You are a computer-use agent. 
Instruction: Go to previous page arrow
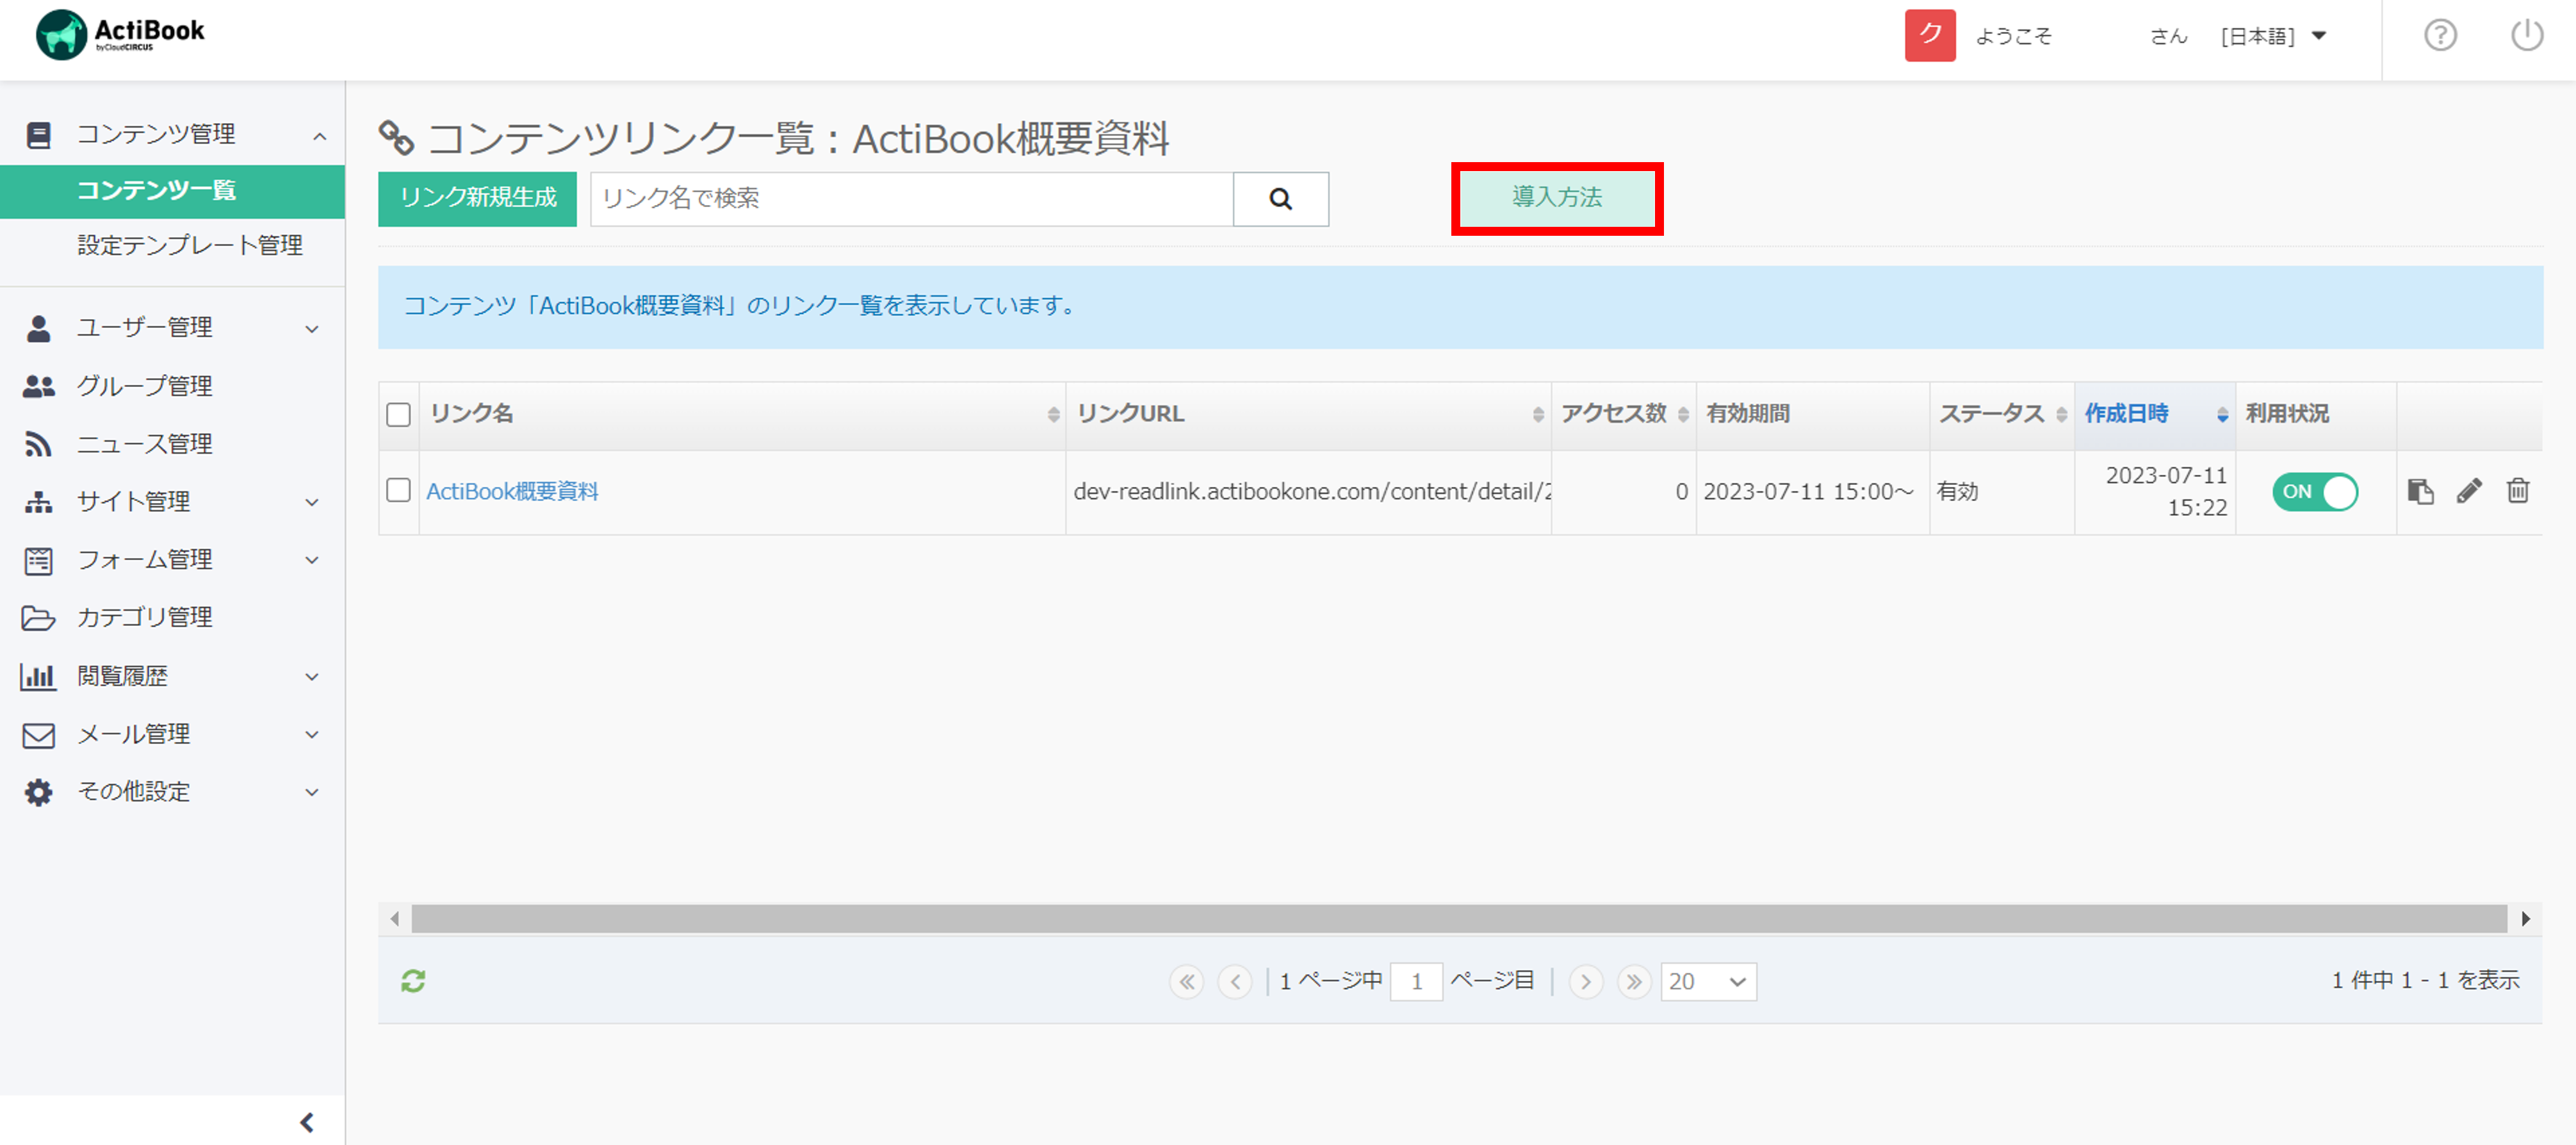click(1235, 982)
